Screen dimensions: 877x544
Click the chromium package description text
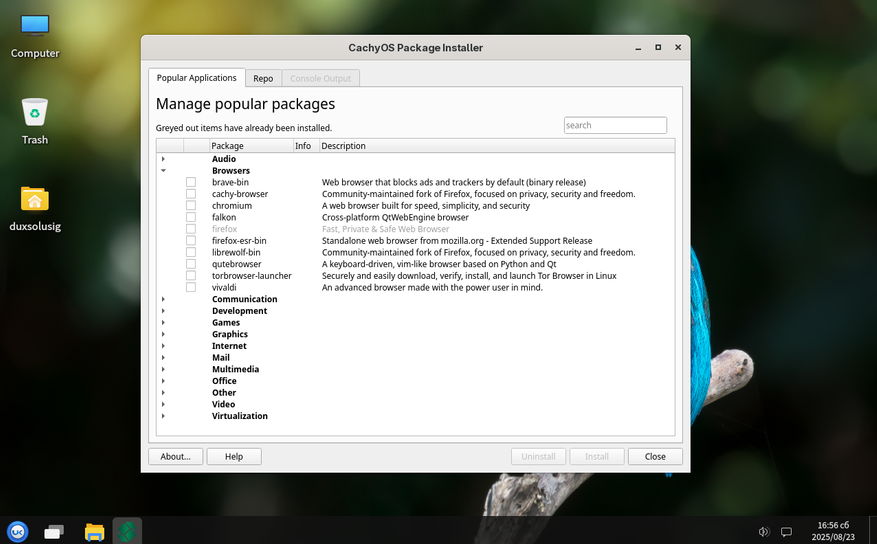[426, 206]
